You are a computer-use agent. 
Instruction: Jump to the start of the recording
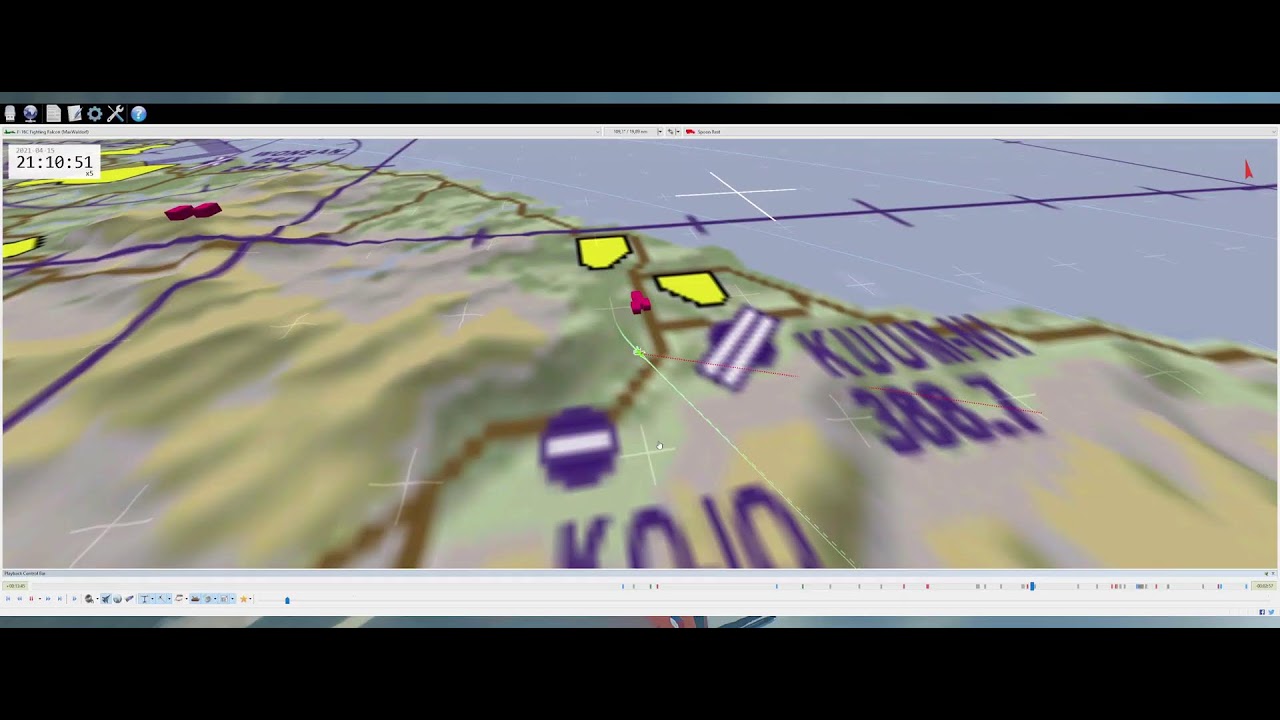point(8,599)
